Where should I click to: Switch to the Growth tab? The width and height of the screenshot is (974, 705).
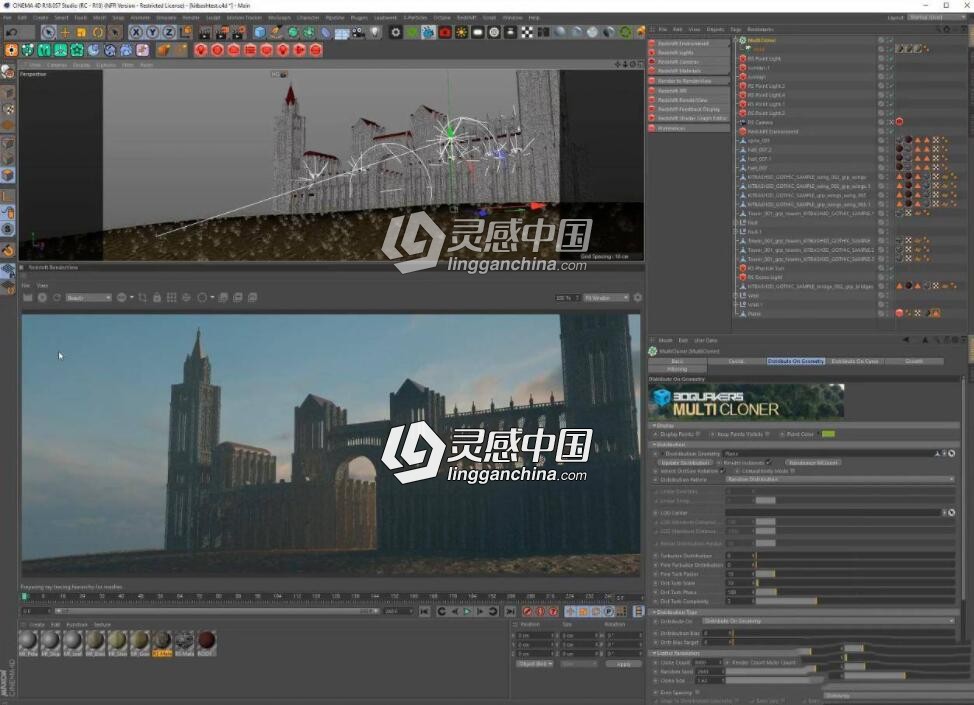(x=914, y=361)
